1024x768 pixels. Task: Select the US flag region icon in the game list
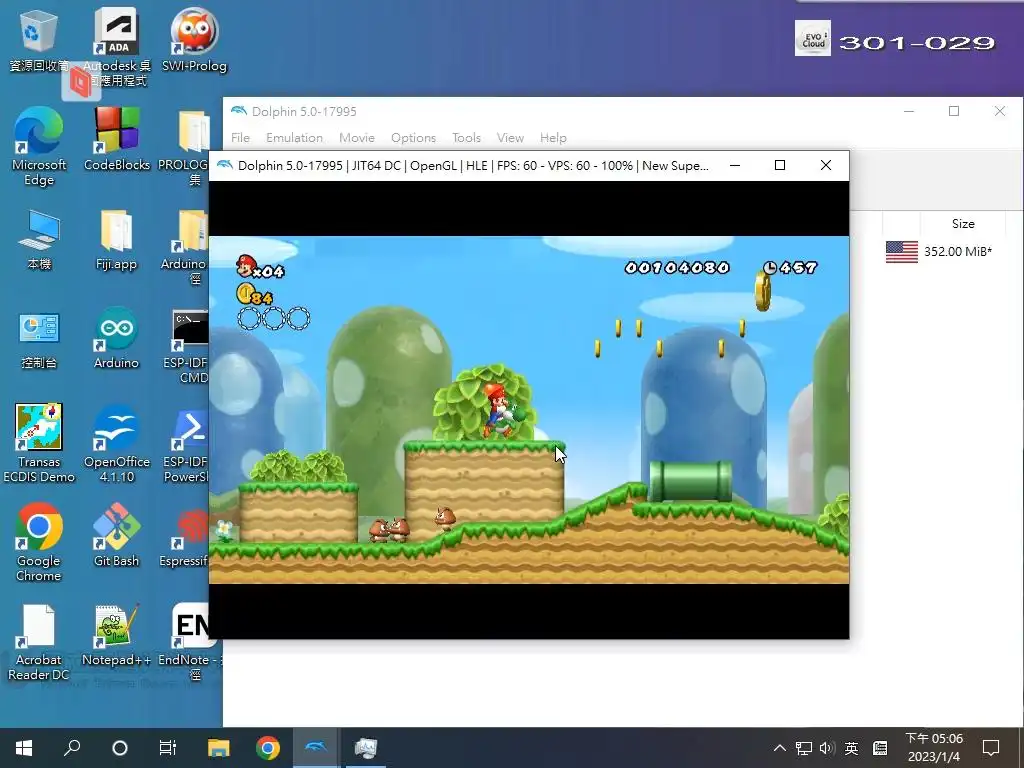pos(901,251)
